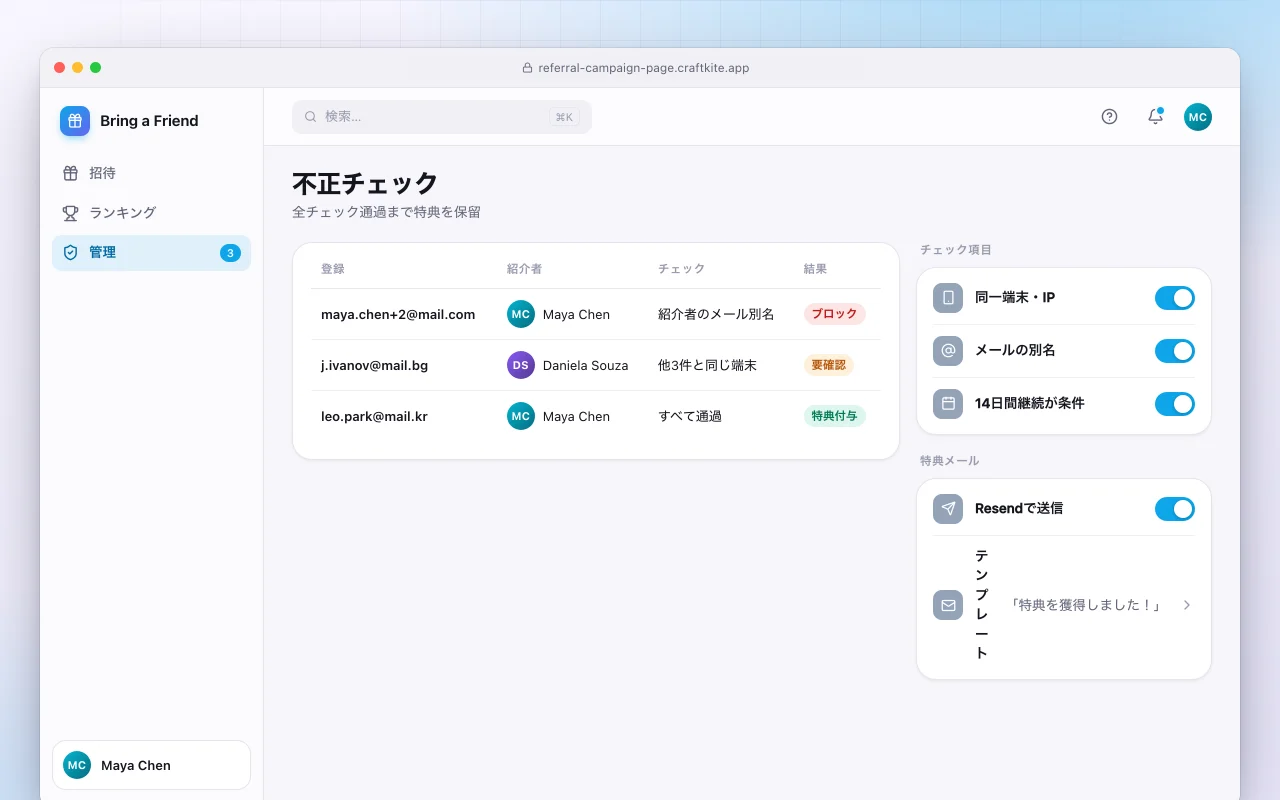This screenshot has height=800, width=1280.
Task: Turn off 14日間継続が条件 switch
Action: (1175, 404)
